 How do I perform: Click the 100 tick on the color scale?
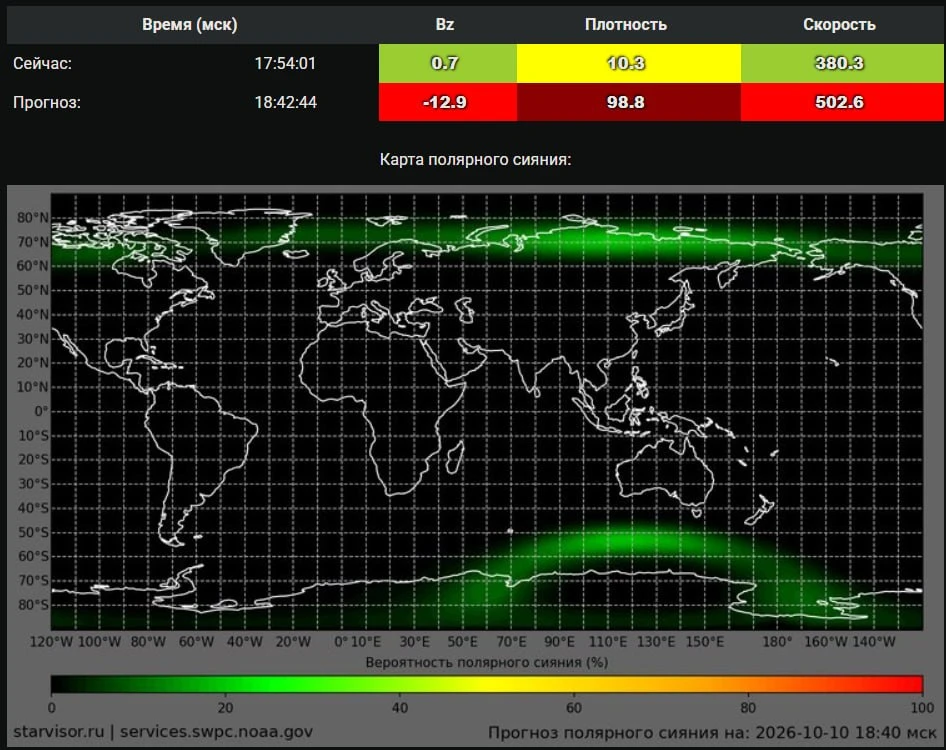point(922,708)
